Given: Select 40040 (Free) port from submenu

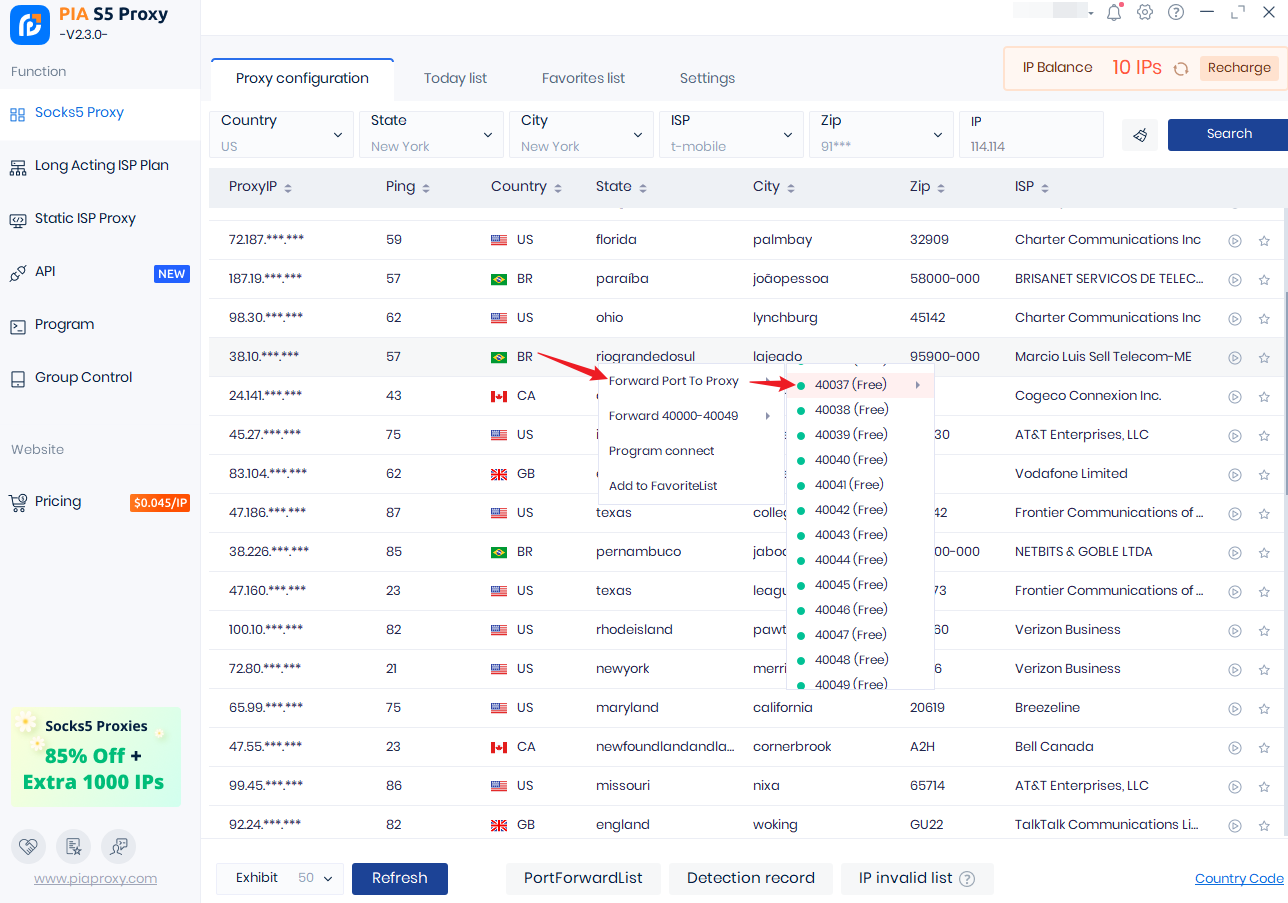Looking at the screenshot, I should tap(851, 460).
